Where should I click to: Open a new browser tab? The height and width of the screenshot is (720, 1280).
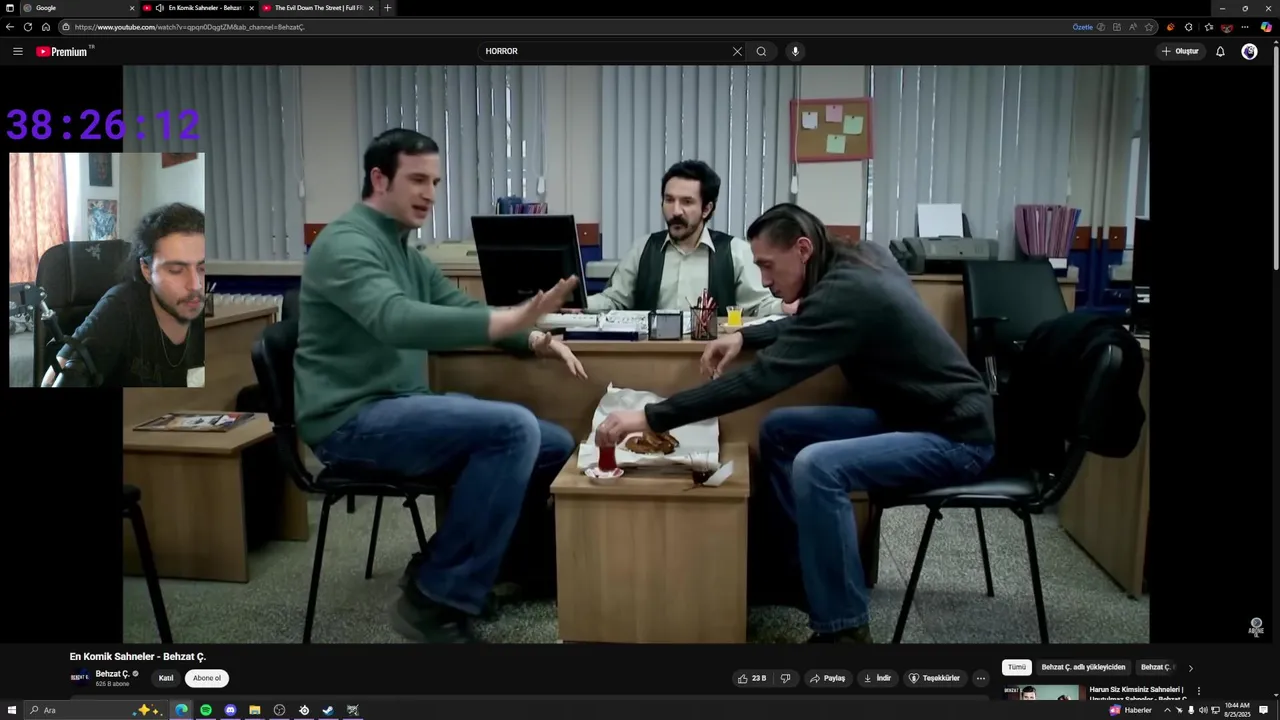[387, 8]
